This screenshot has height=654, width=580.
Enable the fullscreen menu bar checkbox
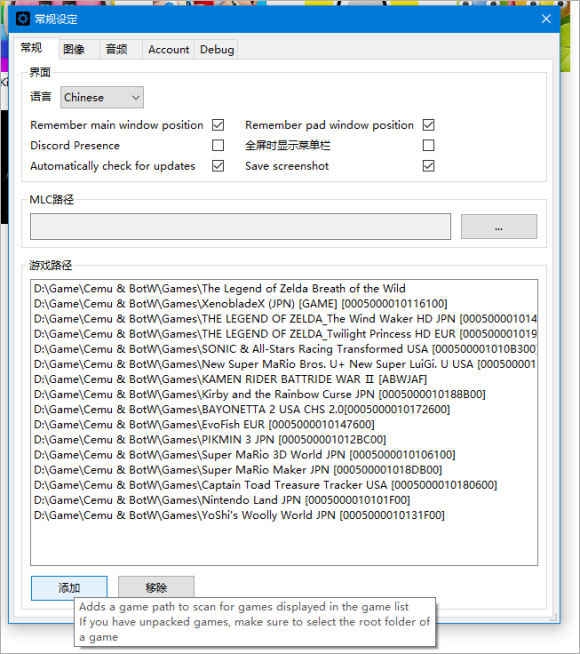click(428, 145)
